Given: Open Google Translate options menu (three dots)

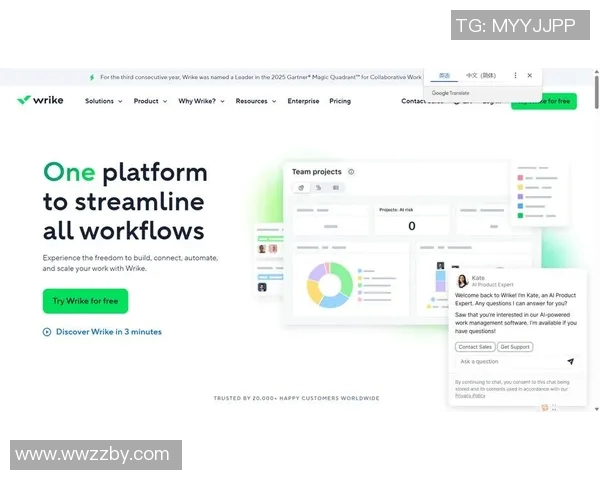Looking at the screenshot, I should 515,75.
